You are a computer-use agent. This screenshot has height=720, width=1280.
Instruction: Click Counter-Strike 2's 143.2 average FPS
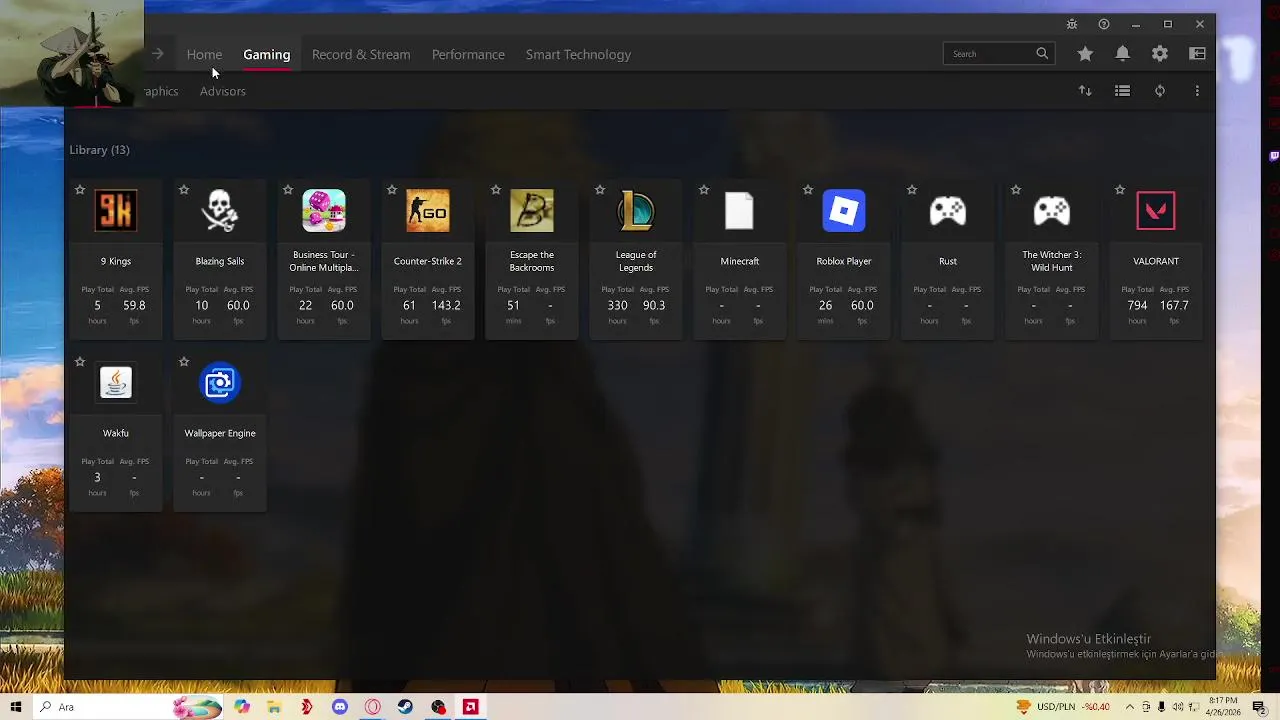tap(446, 305)
